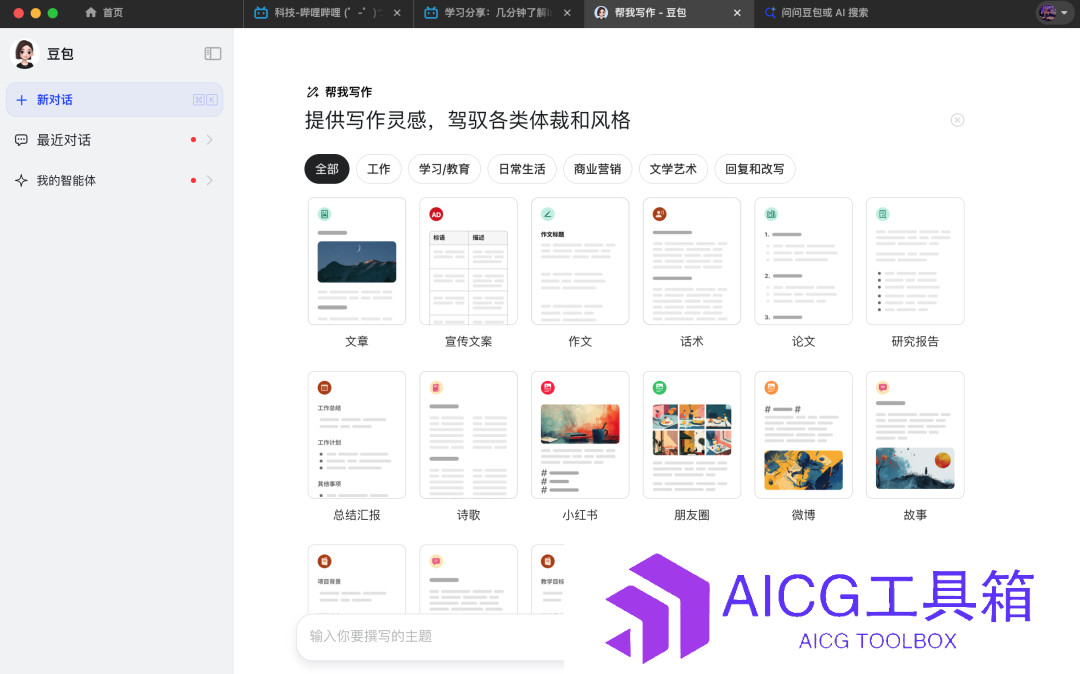
Task: Close the 学习分享 browser tab
Action: click(568, 12)
